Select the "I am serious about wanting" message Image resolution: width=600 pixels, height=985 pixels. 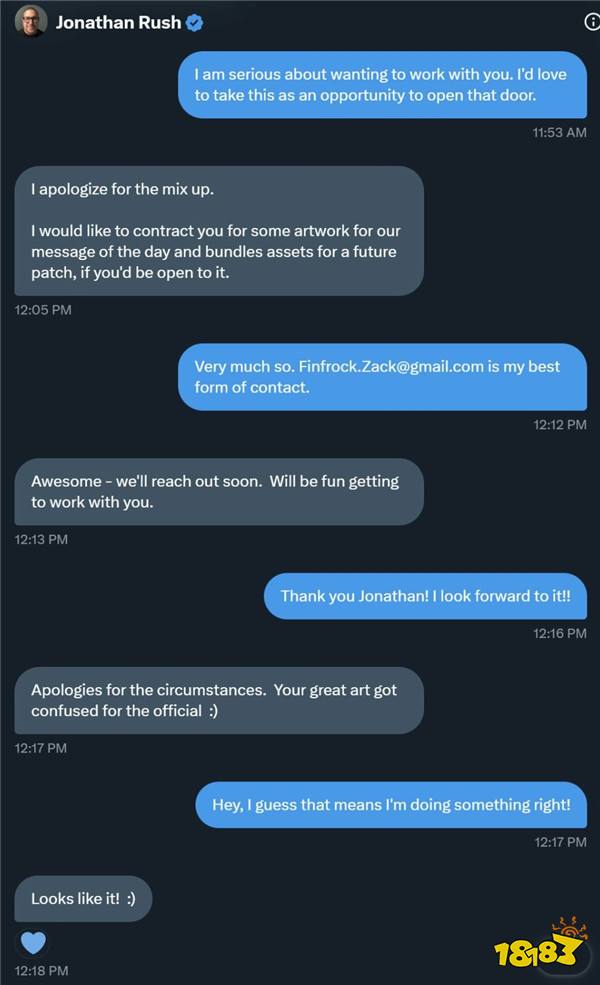tap(382, 84)
